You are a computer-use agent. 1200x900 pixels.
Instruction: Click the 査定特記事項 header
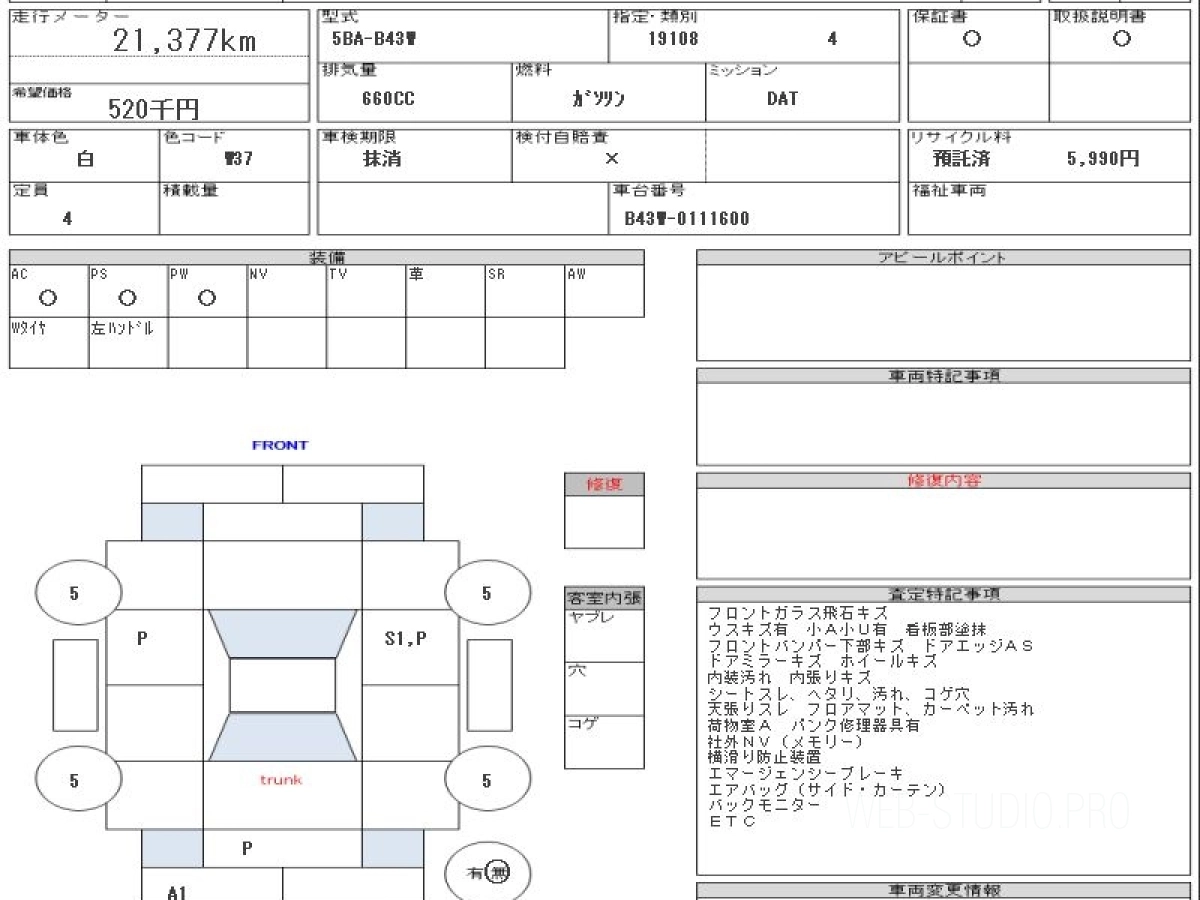(944, 593)
